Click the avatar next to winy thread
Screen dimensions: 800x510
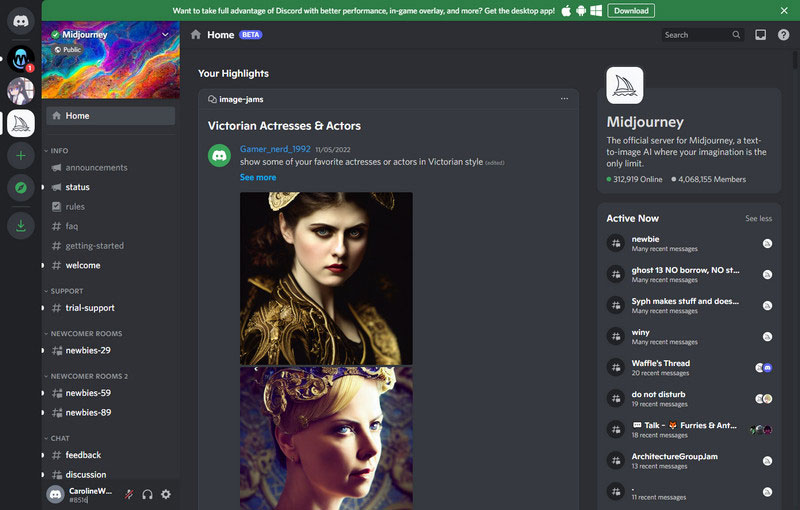[x=767, y=337]
